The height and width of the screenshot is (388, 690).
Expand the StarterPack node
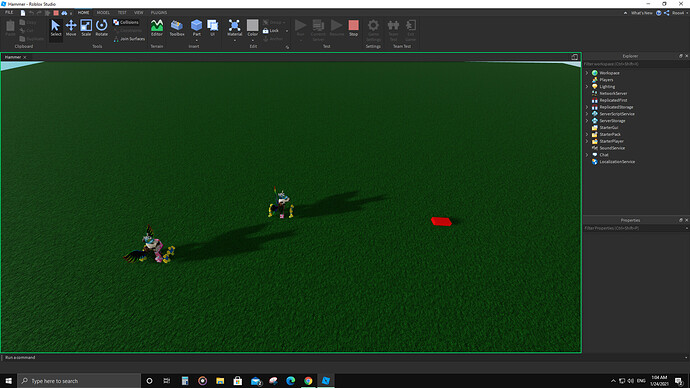point(587,134)
